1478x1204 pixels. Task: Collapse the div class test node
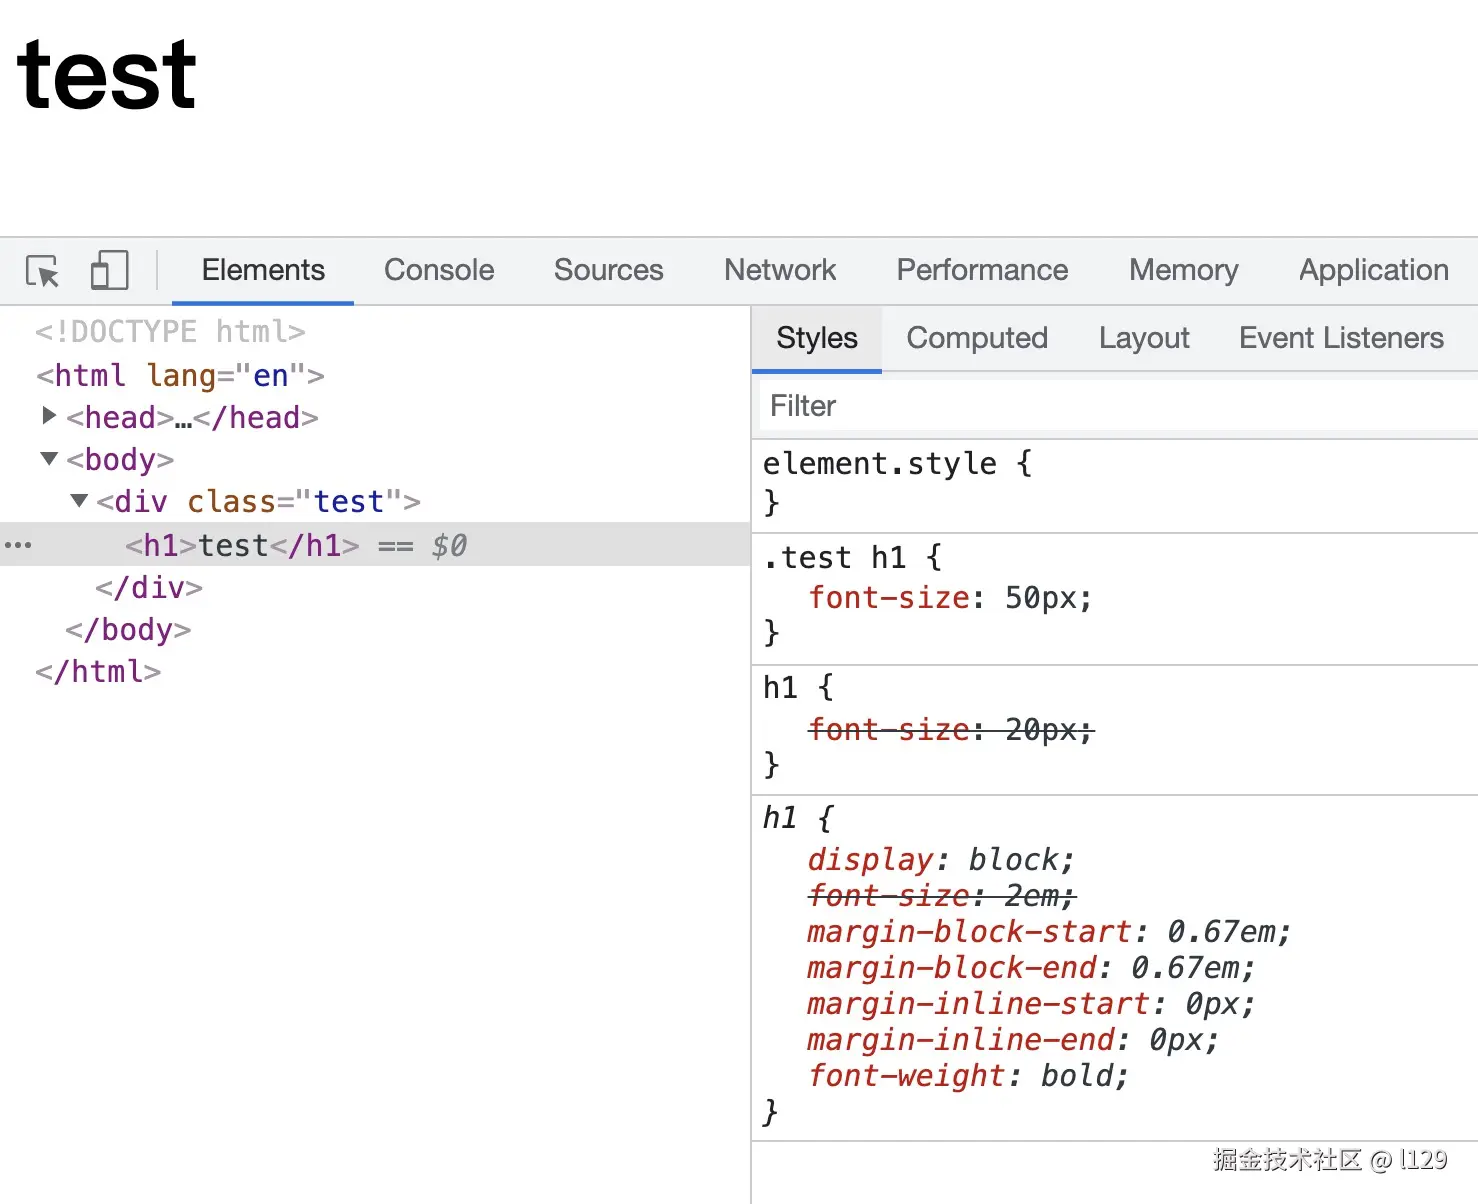click(80, 500)
